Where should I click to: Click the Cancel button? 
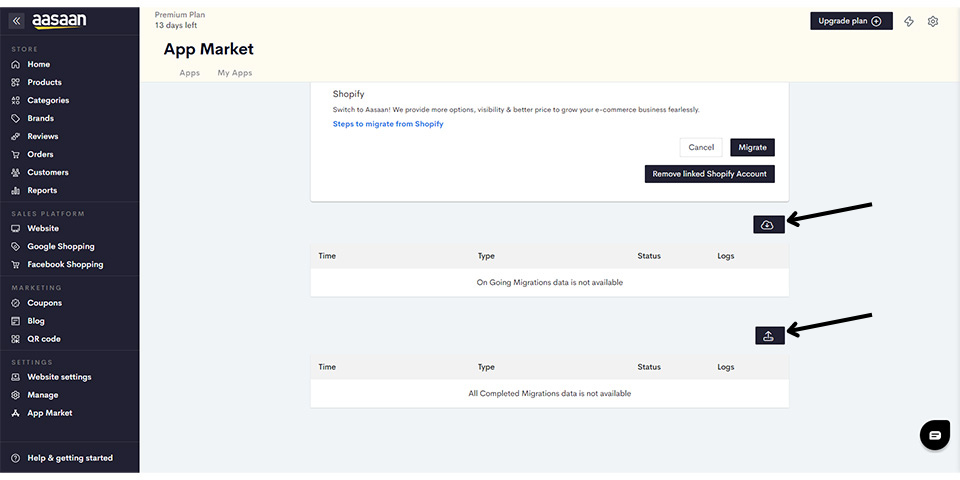pyautogui.click(x=701, y=148)
